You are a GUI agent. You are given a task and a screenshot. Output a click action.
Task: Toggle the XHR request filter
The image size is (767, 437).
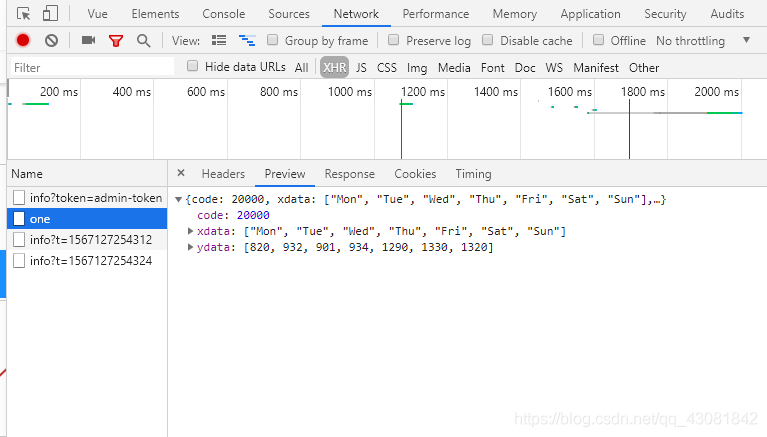(335, 68)
